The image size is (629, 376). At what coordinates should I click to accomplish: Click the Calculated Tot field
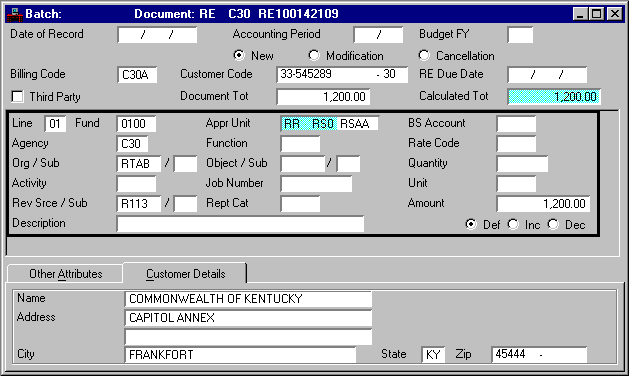pos(554,97)
